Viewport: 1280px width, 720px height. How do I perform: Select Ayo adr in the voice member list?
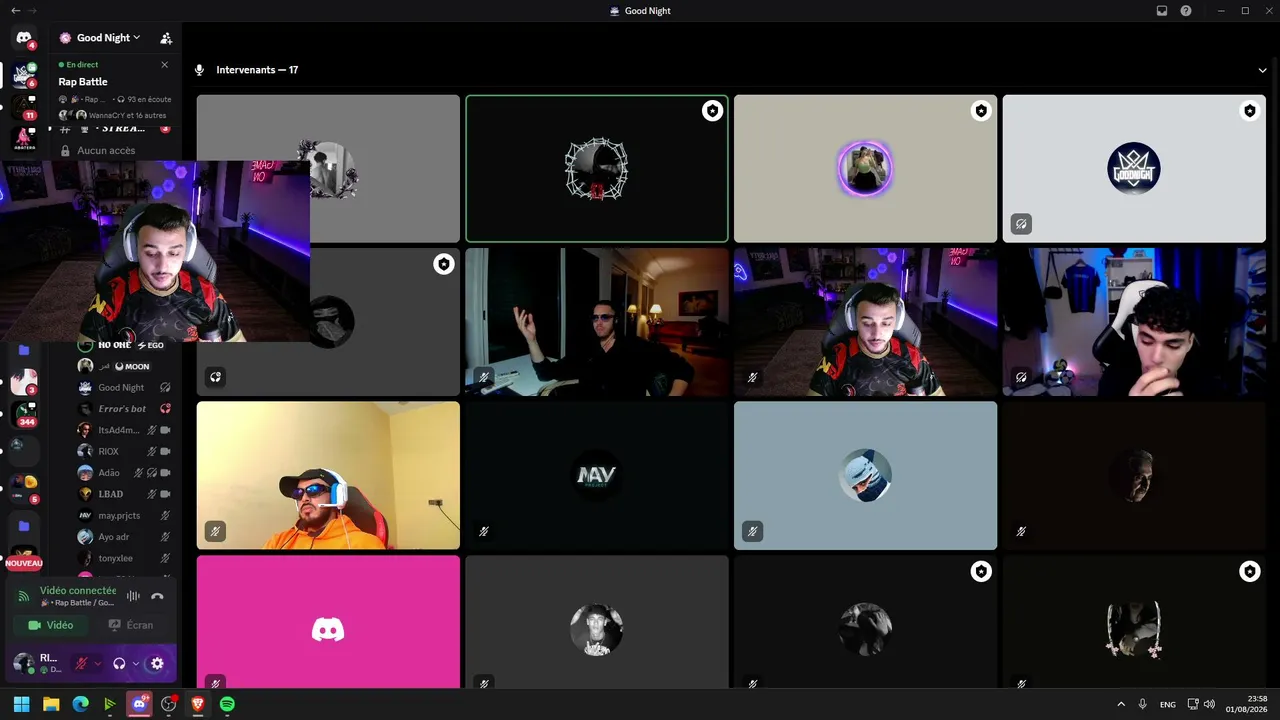[124, 537]
